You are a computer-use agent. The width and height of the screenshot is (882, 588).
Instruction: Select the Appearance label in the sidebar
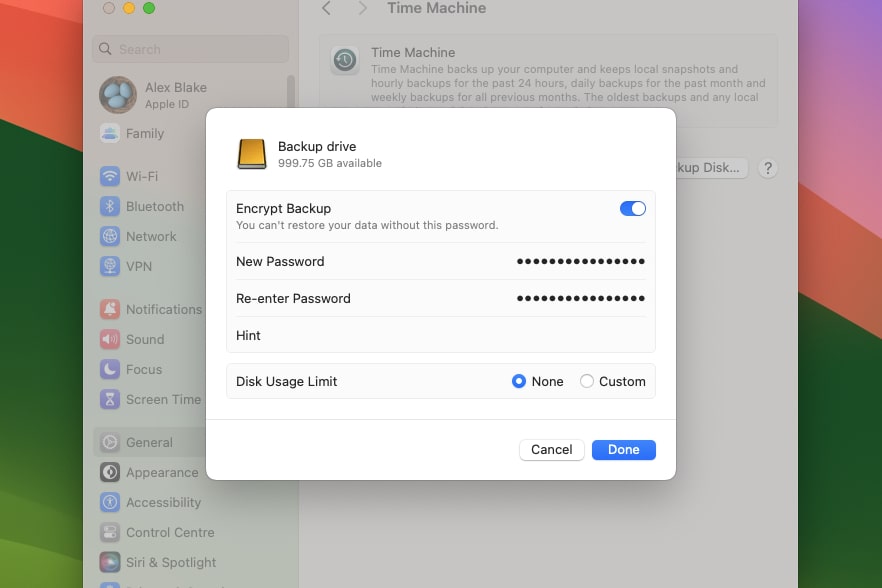point(162,473)
